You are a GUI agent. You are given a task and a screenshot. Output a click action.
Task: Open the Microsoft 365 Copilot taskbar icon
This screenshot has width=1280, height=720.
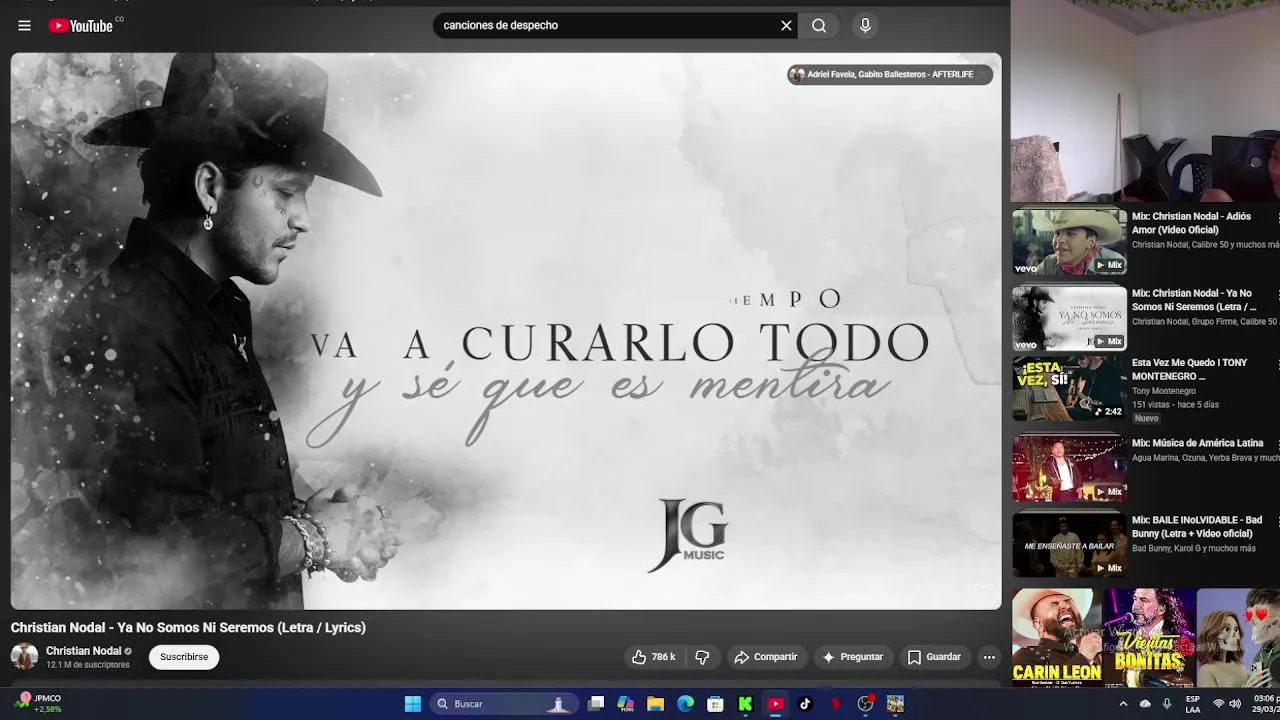[x=626, y=704]
